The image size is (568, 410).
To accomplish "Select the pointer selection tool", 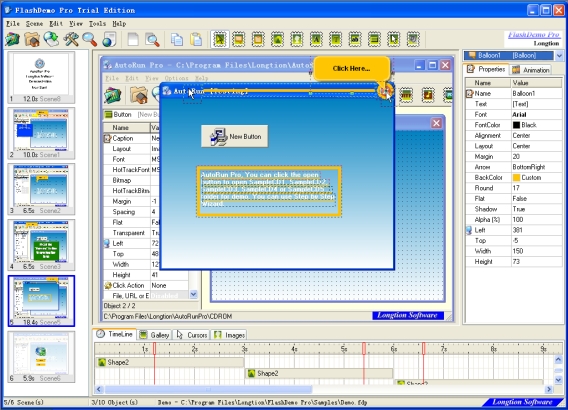I will click(220, 39).
